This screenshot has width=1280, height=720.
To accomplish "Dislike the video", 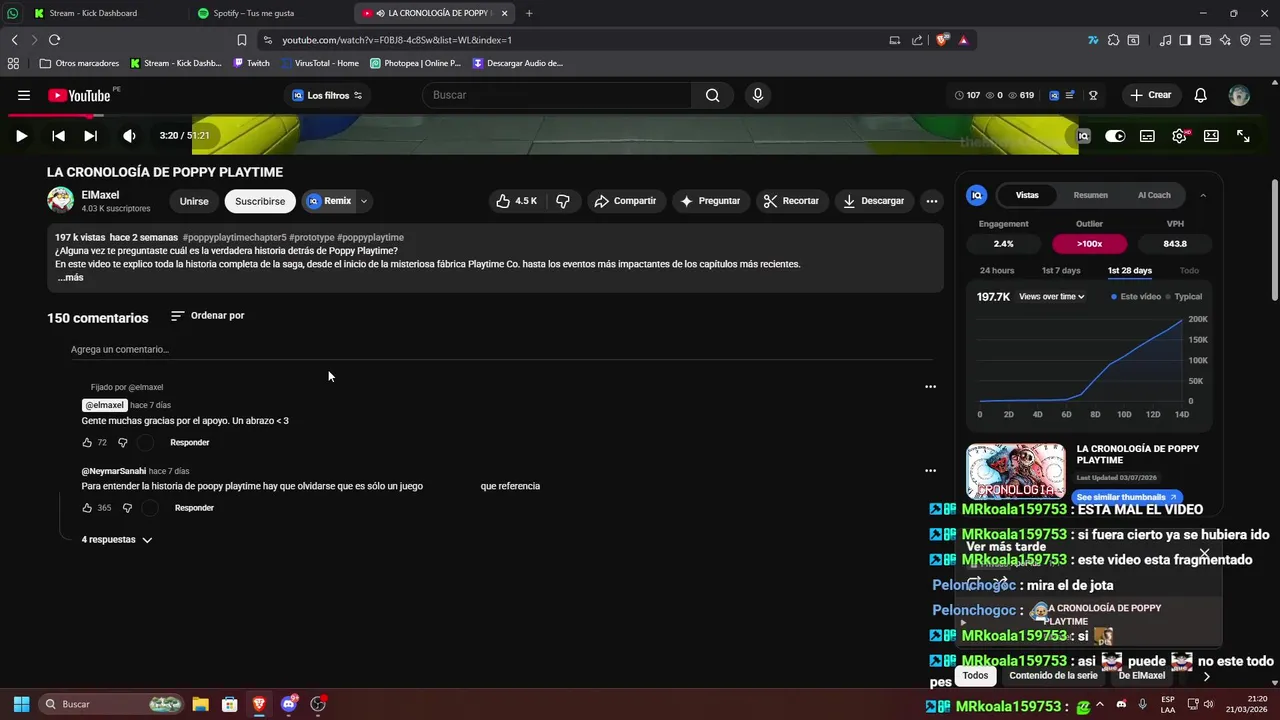I will coord(563,201).
